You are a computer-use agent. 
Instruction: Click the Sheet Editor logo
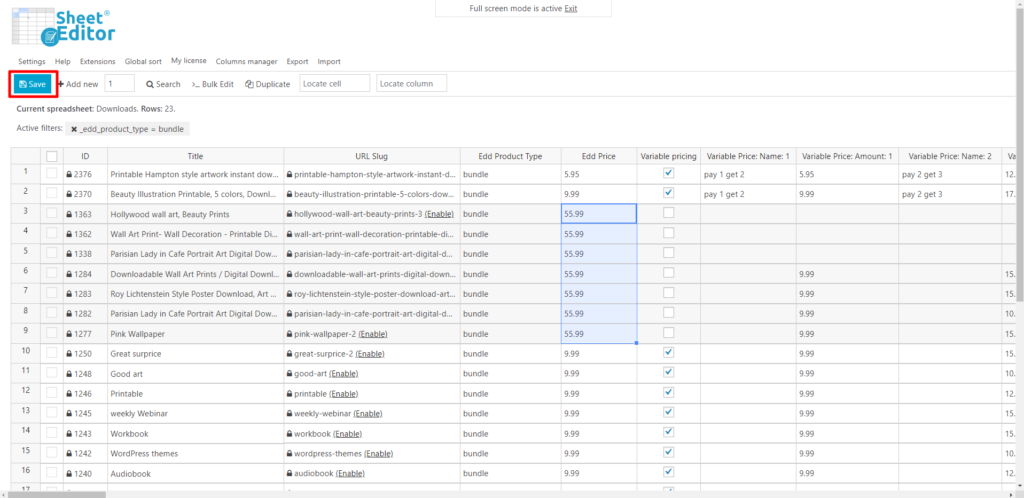coord(65,26)
